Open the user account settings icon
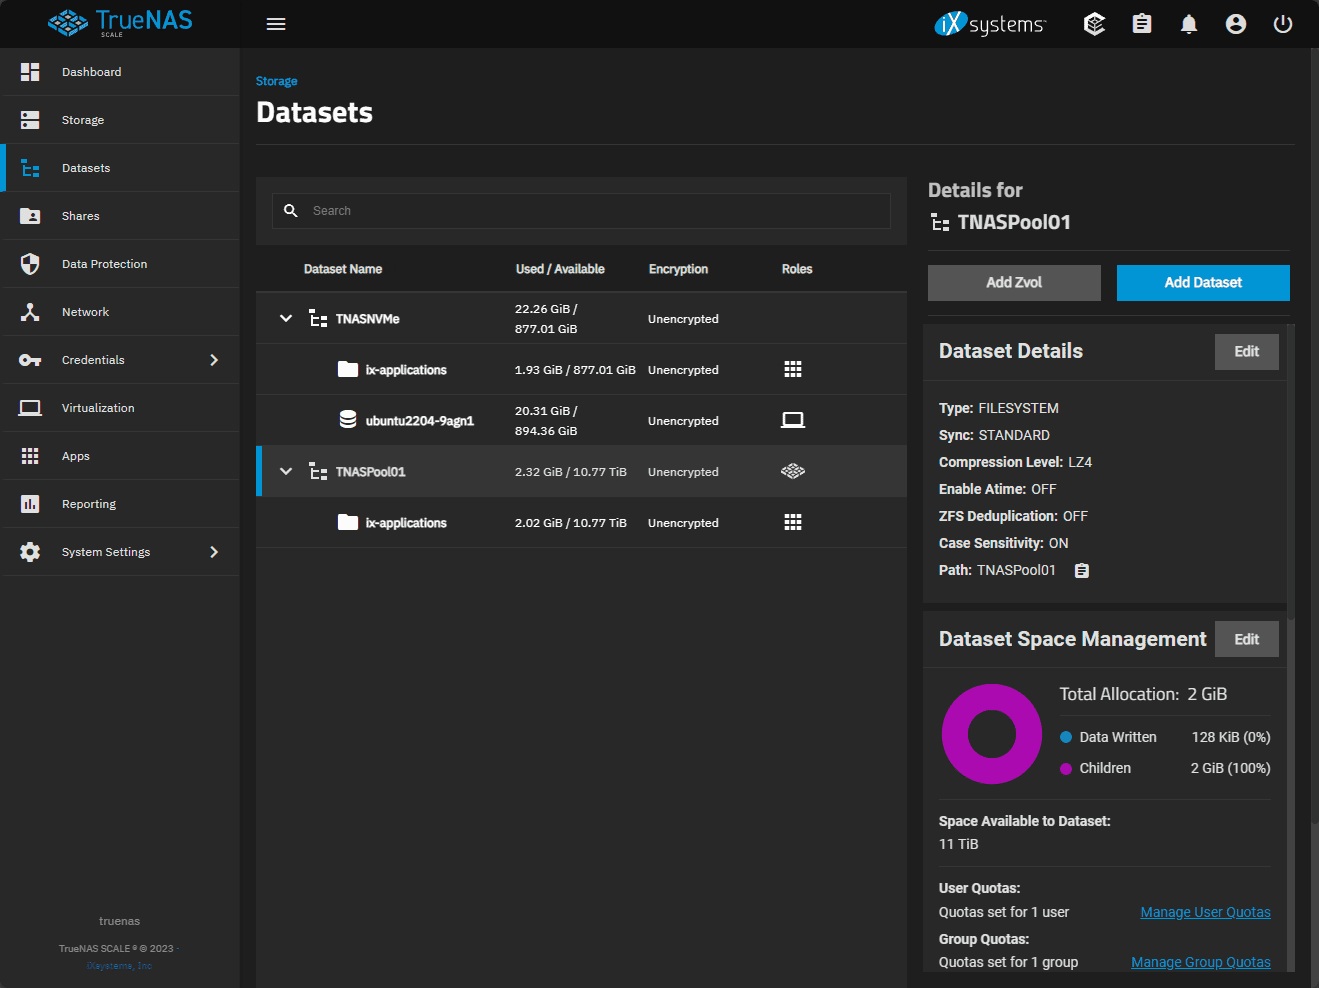The height and width of the screenshot is (988, 1319). pyautogui.click(x=1236, y=24)
